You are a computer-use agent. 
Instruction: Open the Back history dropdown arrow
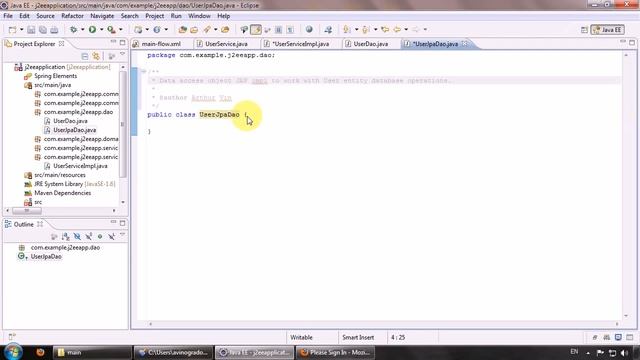[406, 29]
